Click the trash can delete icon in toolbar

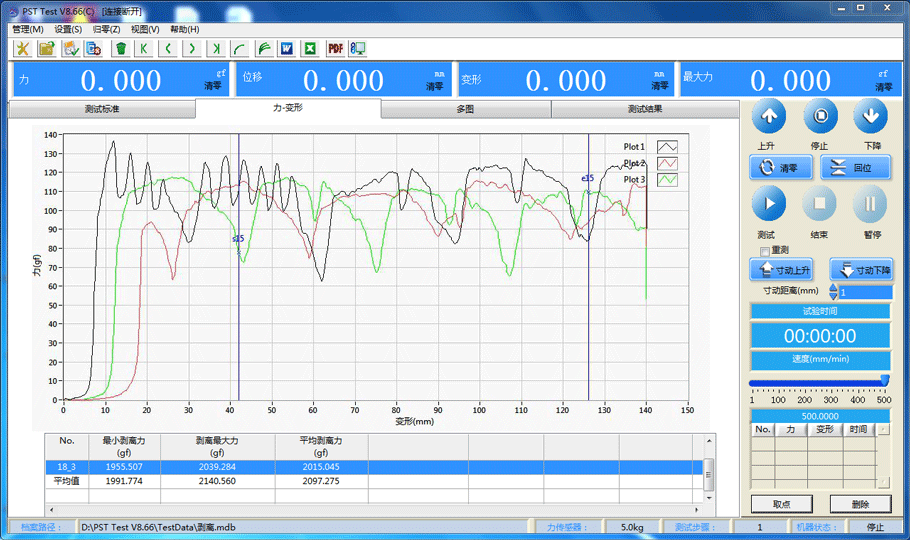121,48
